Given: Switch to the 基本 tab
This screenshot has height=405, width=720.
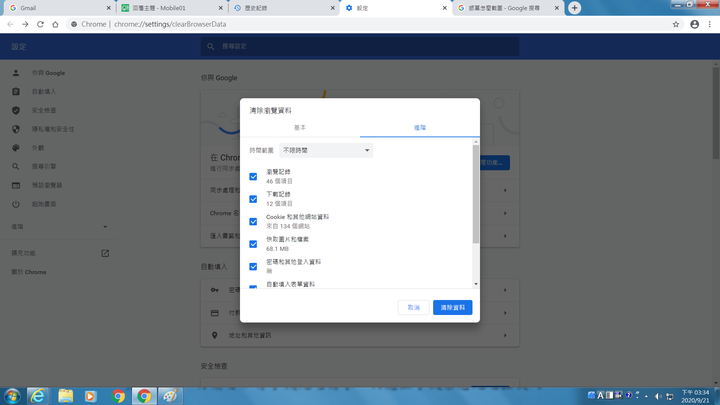Looking at the screenshot, I should (x=300, y=128).
